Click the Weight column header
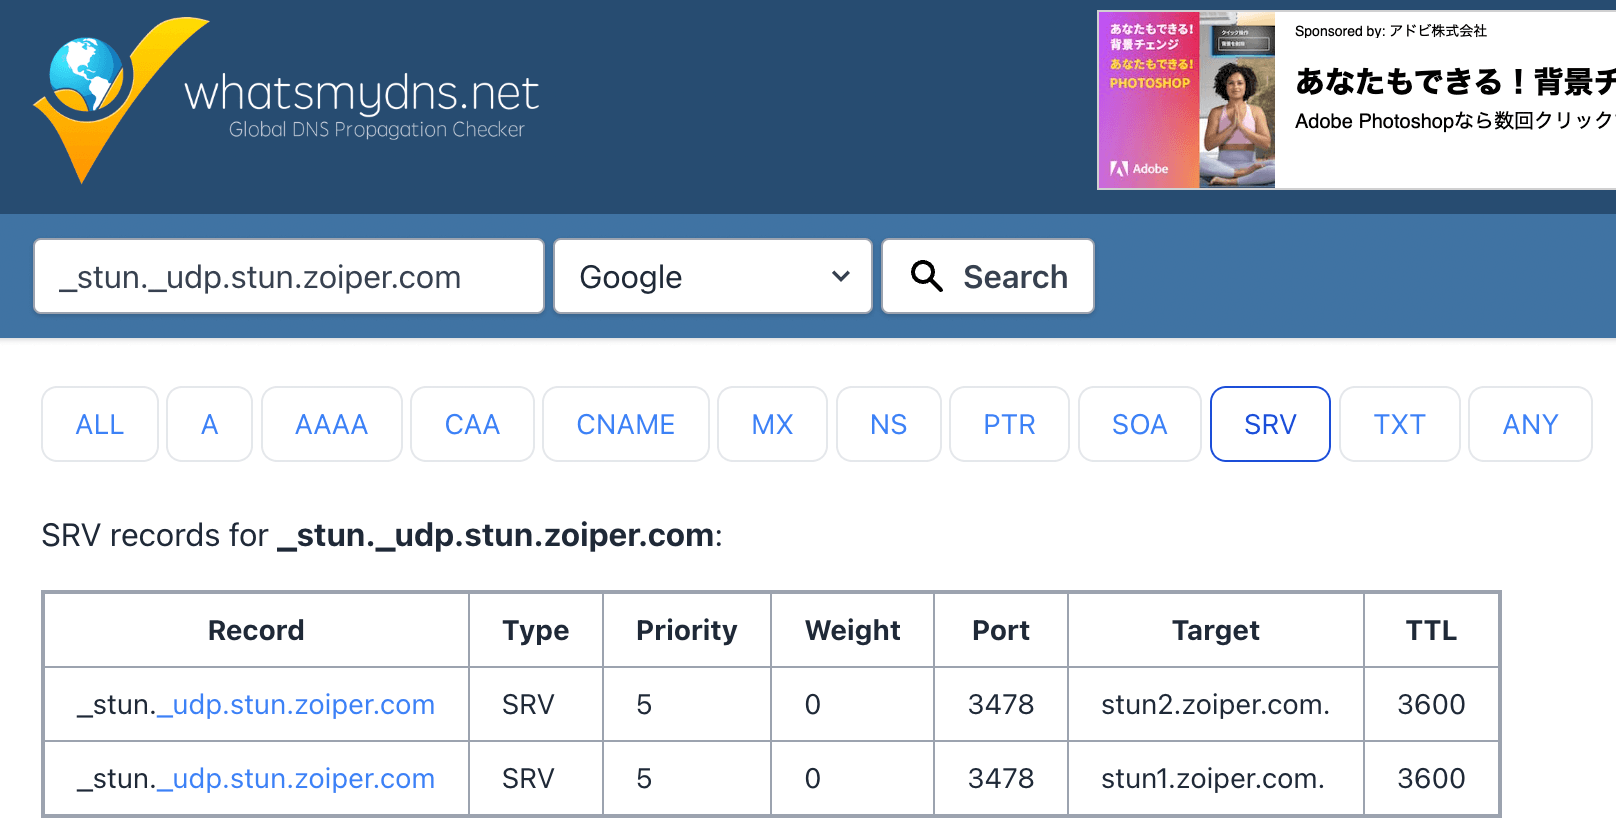The height and width of the screenshot is (834, 1616). 852,630
